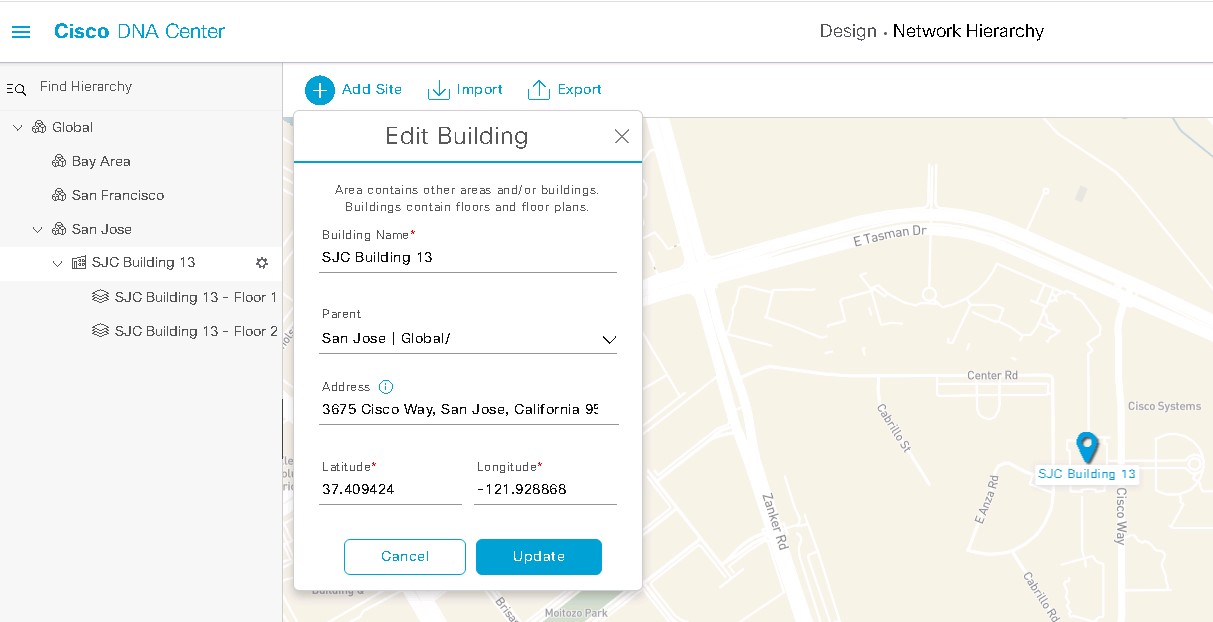
Task: Click the Center Rd map label
Action: pyautogui.click(x=992, y=375)
